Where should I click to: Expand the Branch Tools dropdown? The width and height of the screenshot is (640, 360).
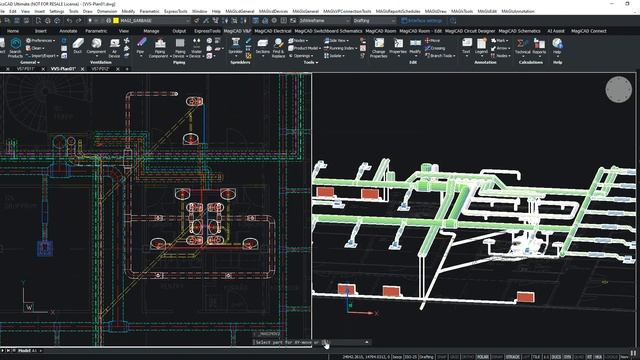[x=440, y=56]
